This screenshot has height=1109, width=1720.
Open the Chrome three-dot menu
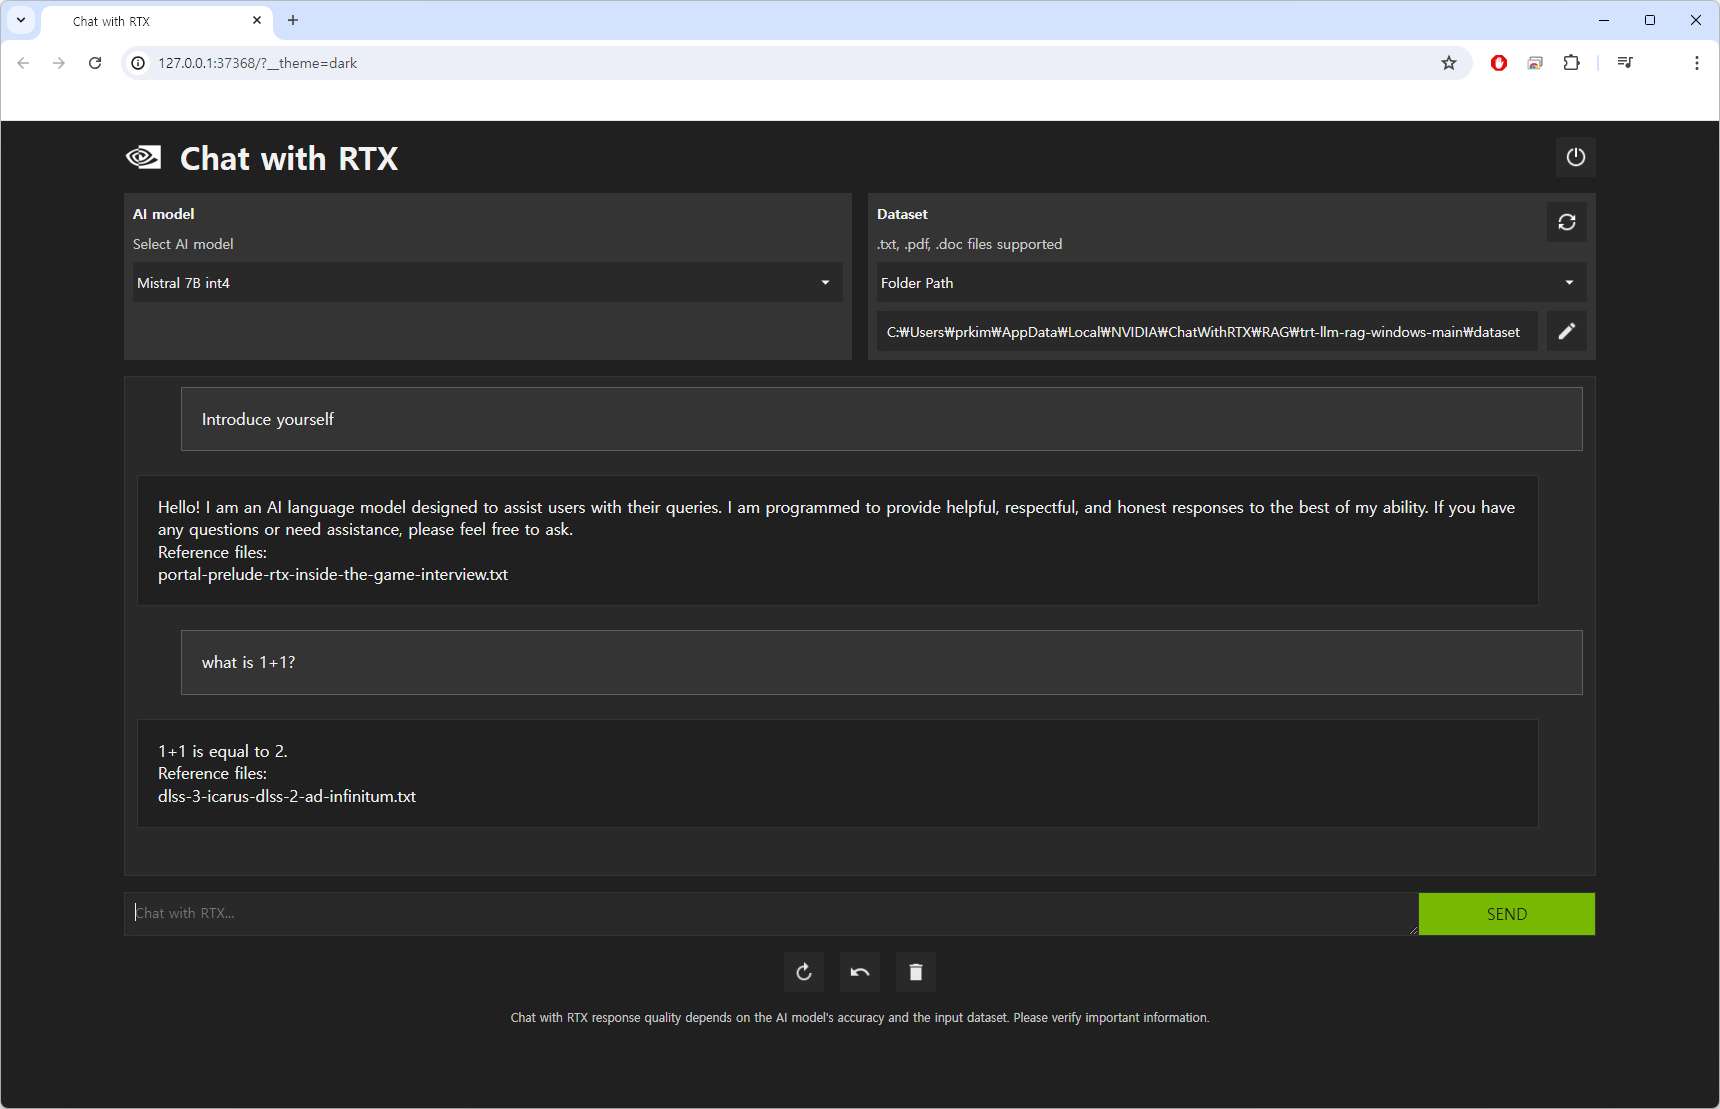(x=1697, y=63)
